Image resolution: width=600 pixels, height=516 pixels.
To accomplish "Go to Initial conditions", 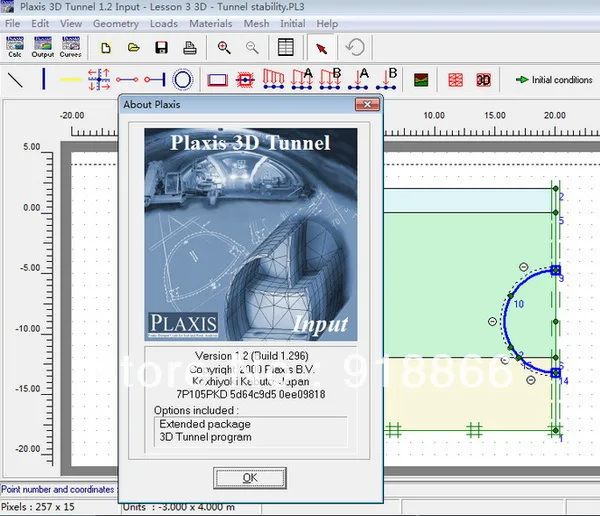I will pyautogui.click(x=554, y=80).
